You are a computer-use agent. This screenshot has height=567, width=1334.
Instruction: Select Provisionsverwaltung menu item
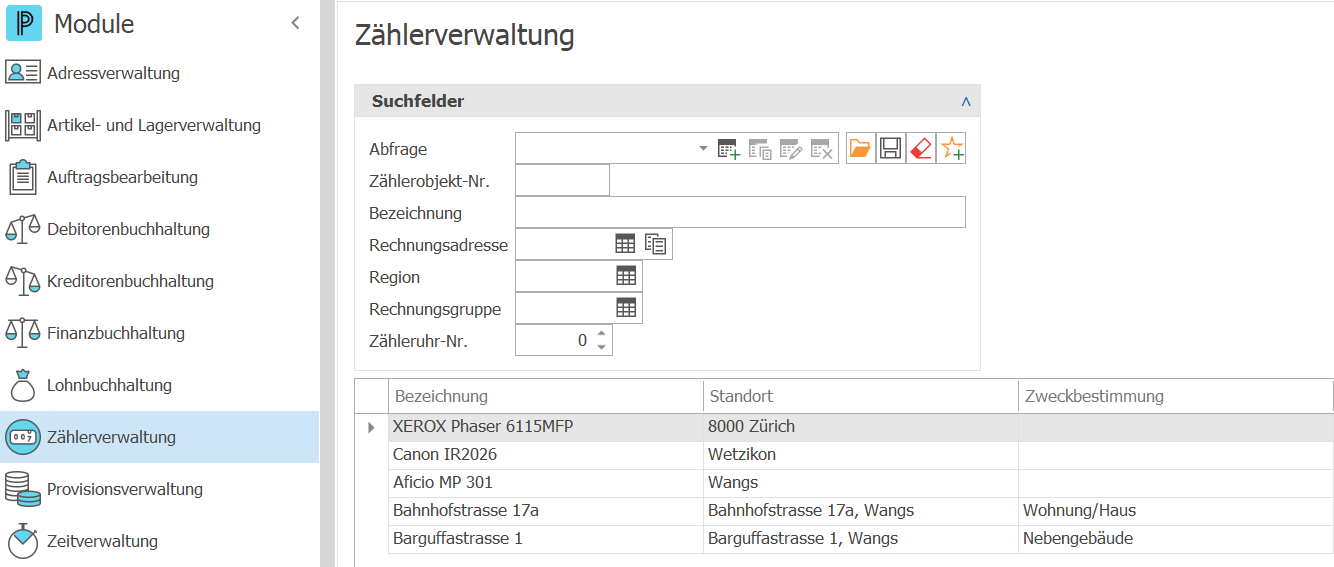tap(160, 489)
